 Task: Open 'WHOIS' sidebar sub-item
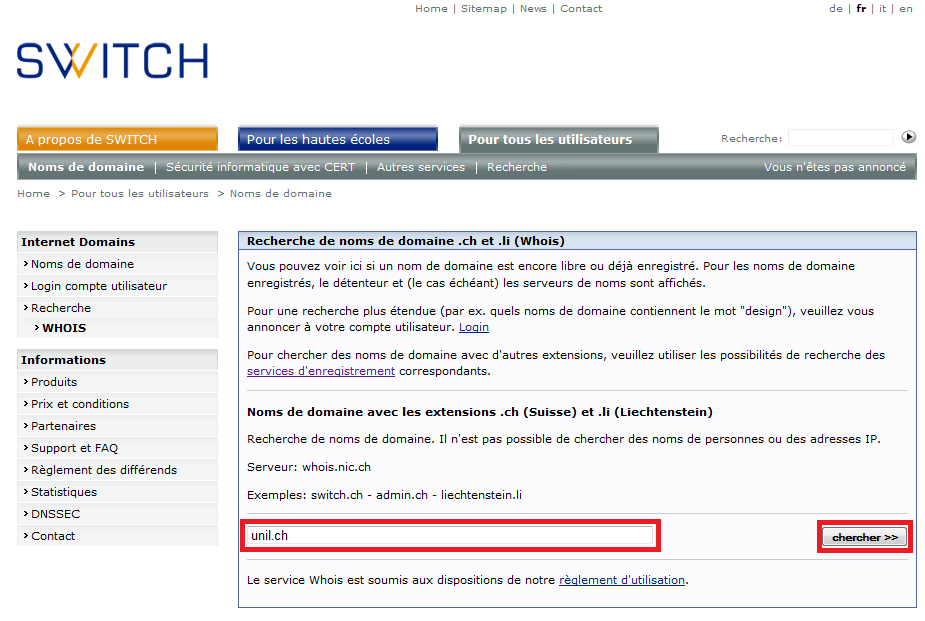pos(64,328)
